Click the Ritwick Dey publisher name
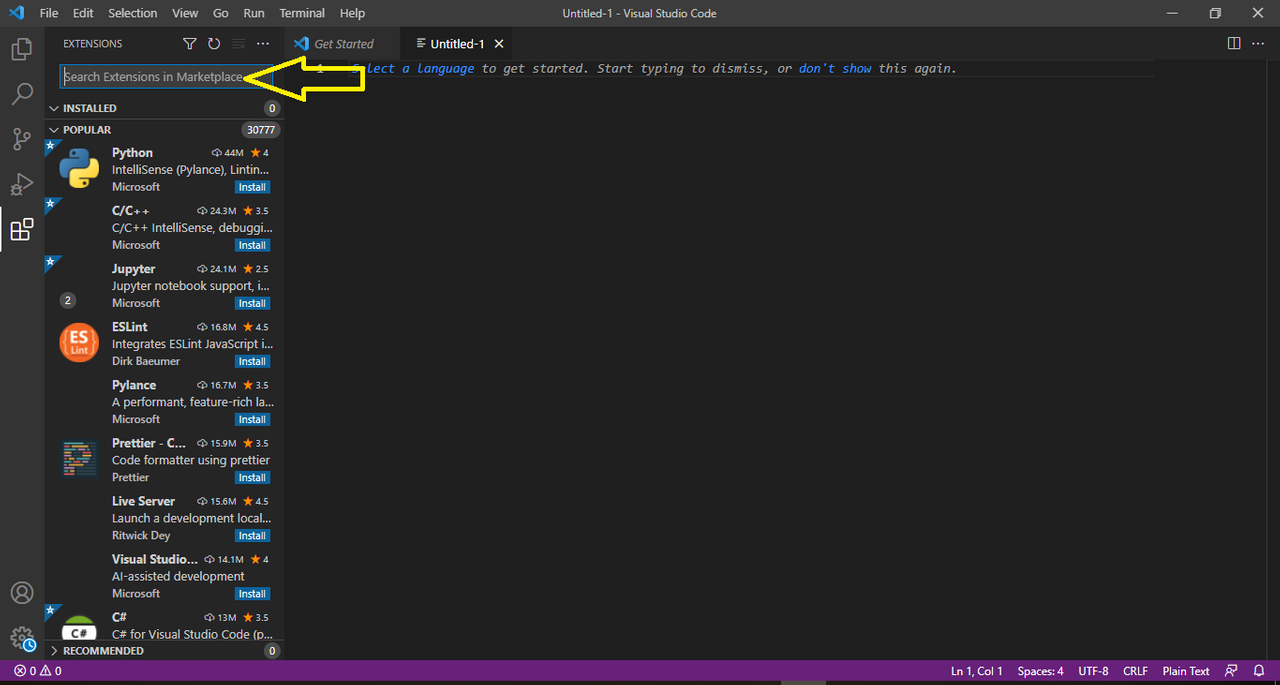The image size is (1280, 685). pyautogui.click(x=141, y=535)
